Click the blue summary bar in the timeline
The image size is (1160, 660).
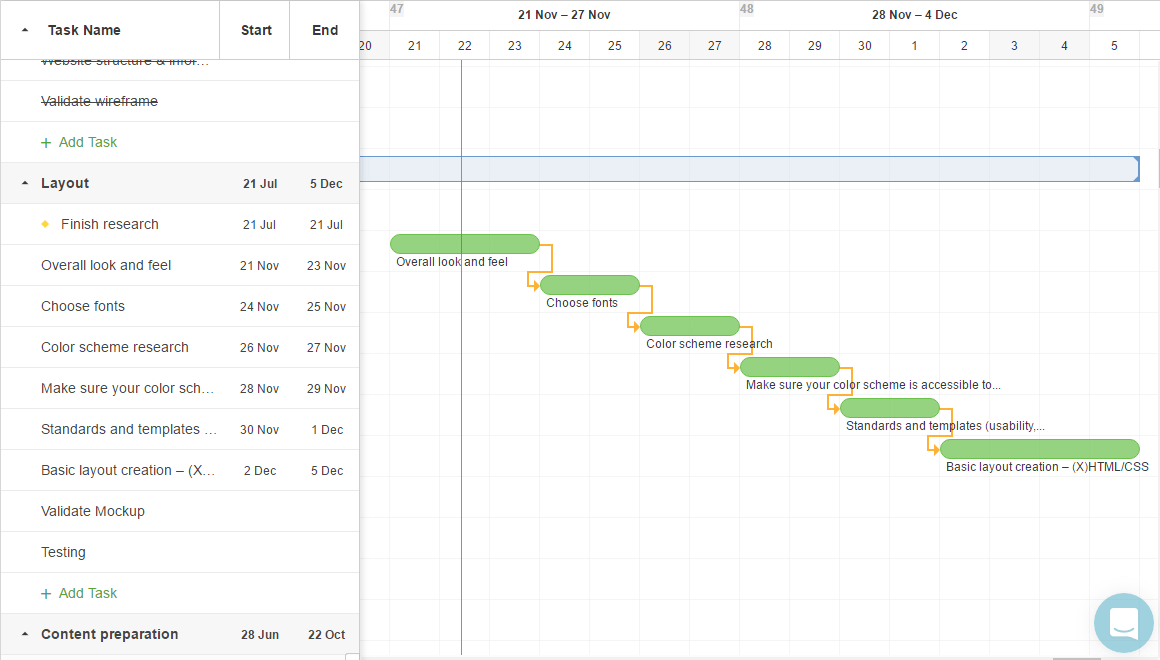click(750, 168)
